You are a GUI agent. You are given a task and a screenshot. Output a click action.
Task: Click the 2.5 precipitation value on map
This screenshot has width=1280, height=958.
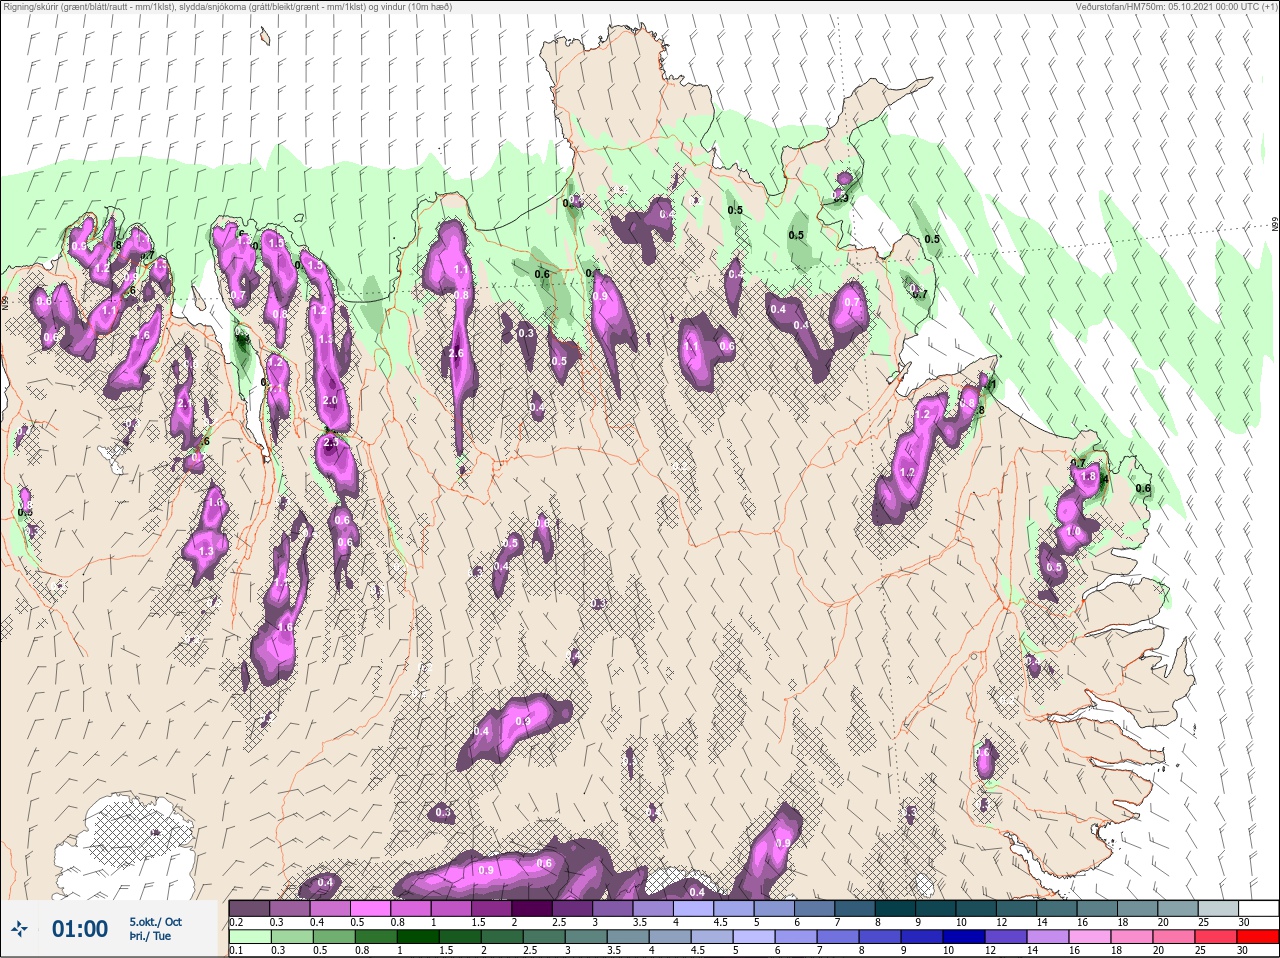coord(331,442)
